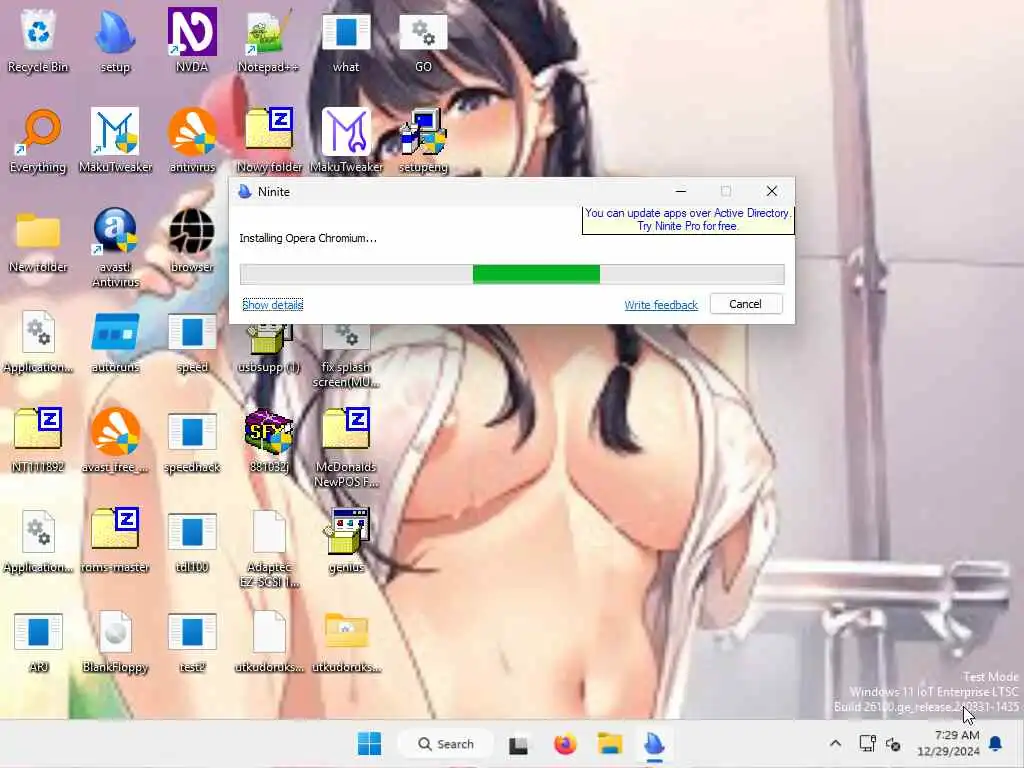Screen dimensions: 1024x768
Task: Open File Explorer from the taskbar
Action: (x=610, y=744)
